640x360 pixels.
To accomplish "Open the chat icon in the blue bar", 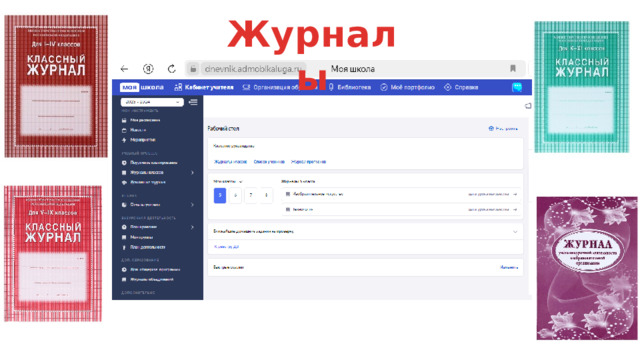I will [517, 87].
